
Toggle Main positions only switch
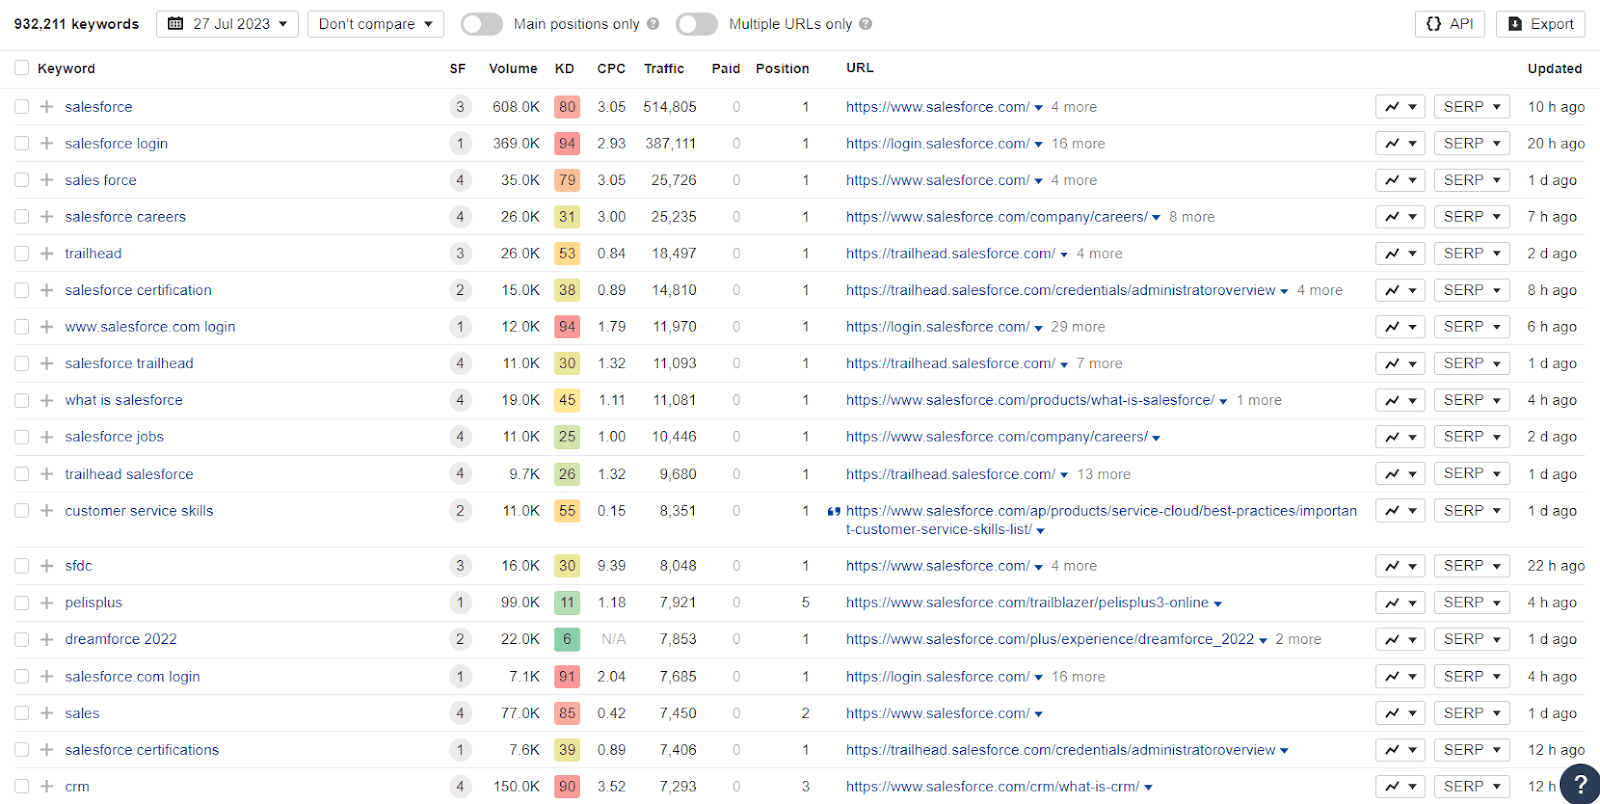click(x=482, y=24)
